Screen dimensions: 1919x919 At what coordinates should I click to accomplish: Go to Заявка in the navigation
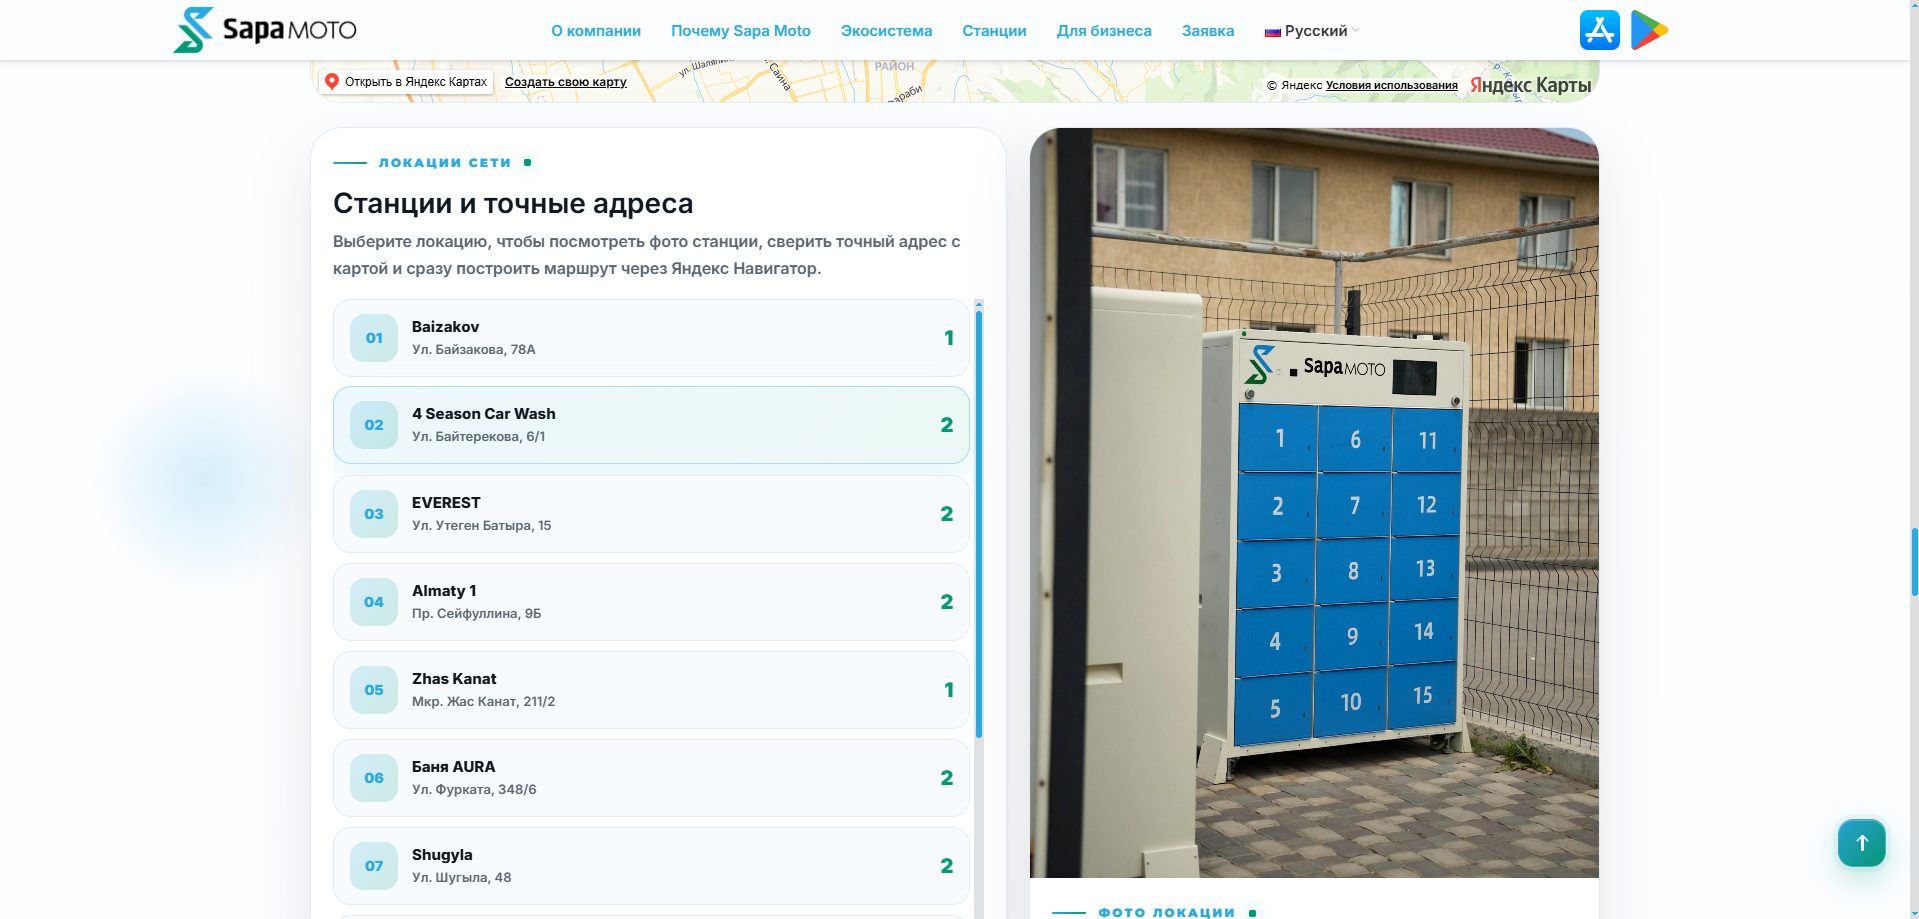[1208, 31]
